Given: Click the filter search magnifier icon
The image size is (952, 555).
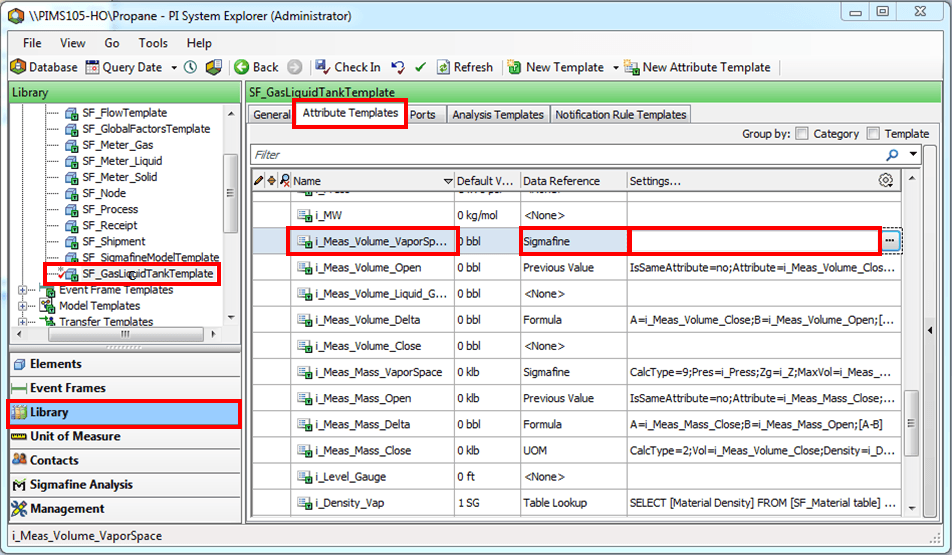Looking at the screenshot, I should pos(892,155).
